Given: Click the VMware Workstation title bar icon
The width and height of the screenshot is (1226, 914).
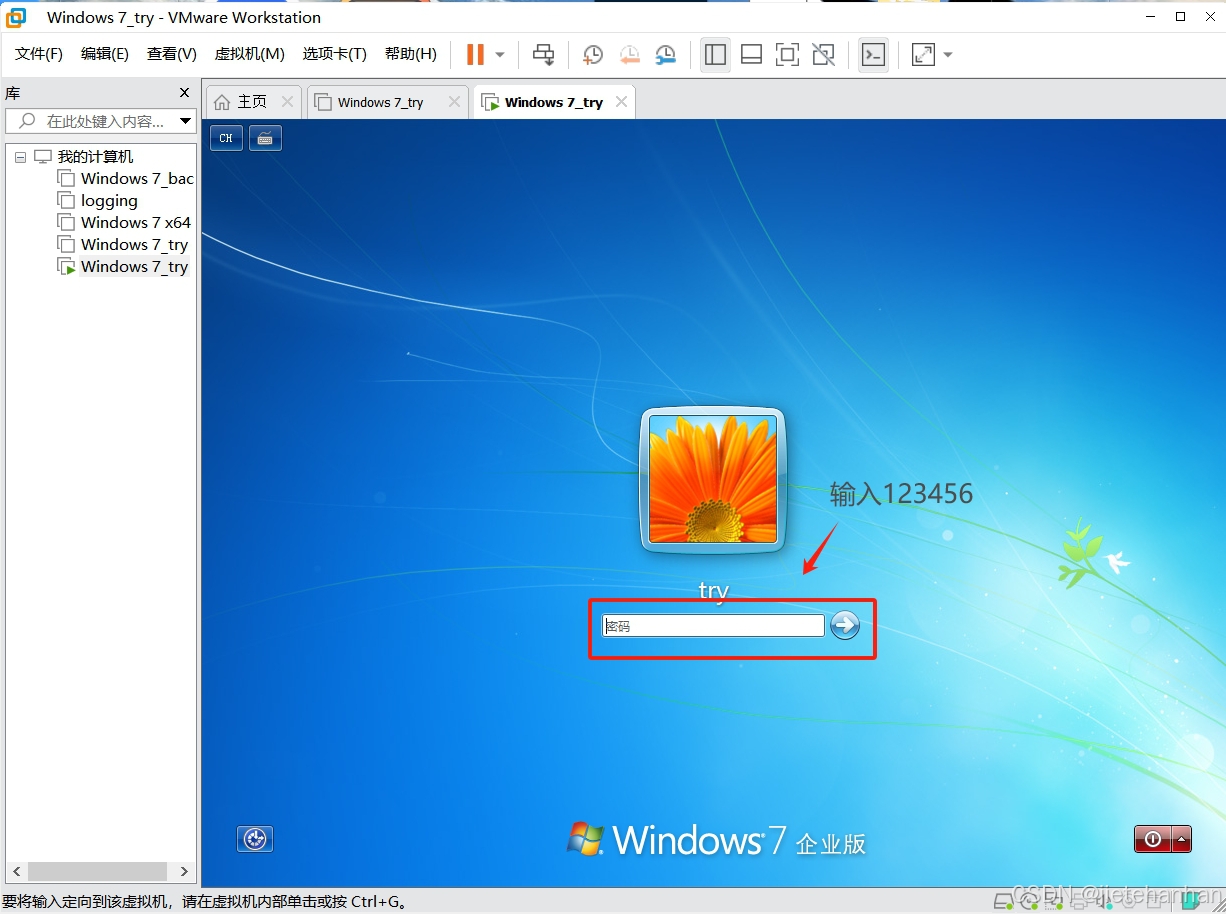Looking at the screenshot, I should coord(16,17).
